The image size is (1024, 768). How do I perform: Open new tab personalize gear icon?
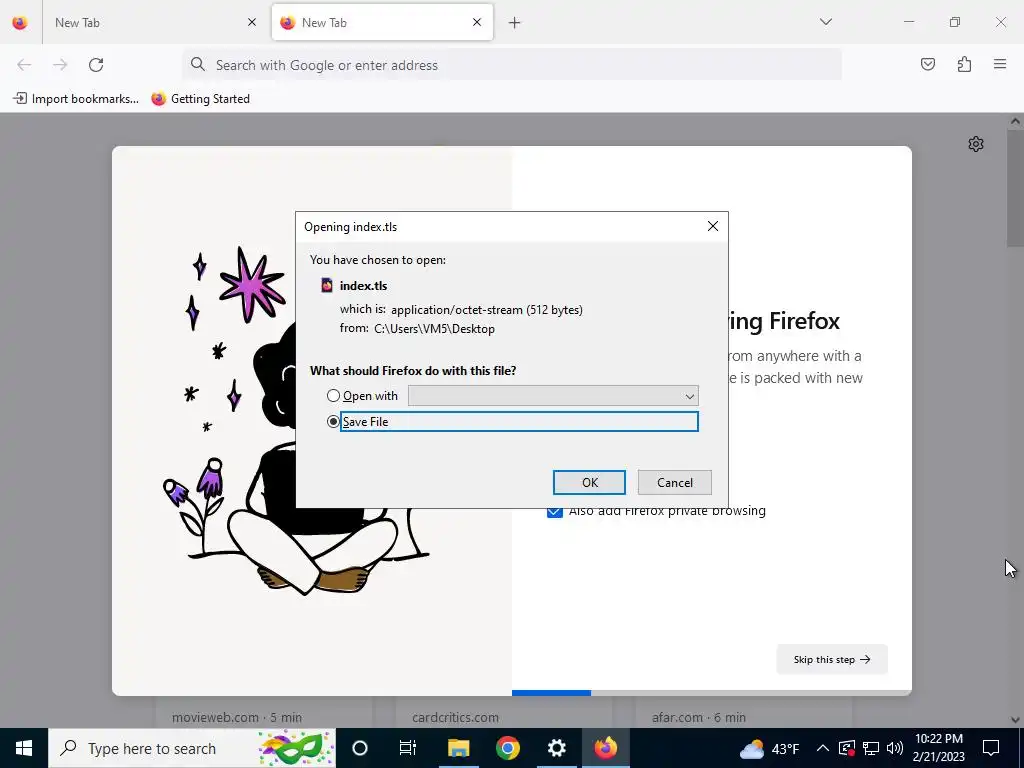point(976,144)
